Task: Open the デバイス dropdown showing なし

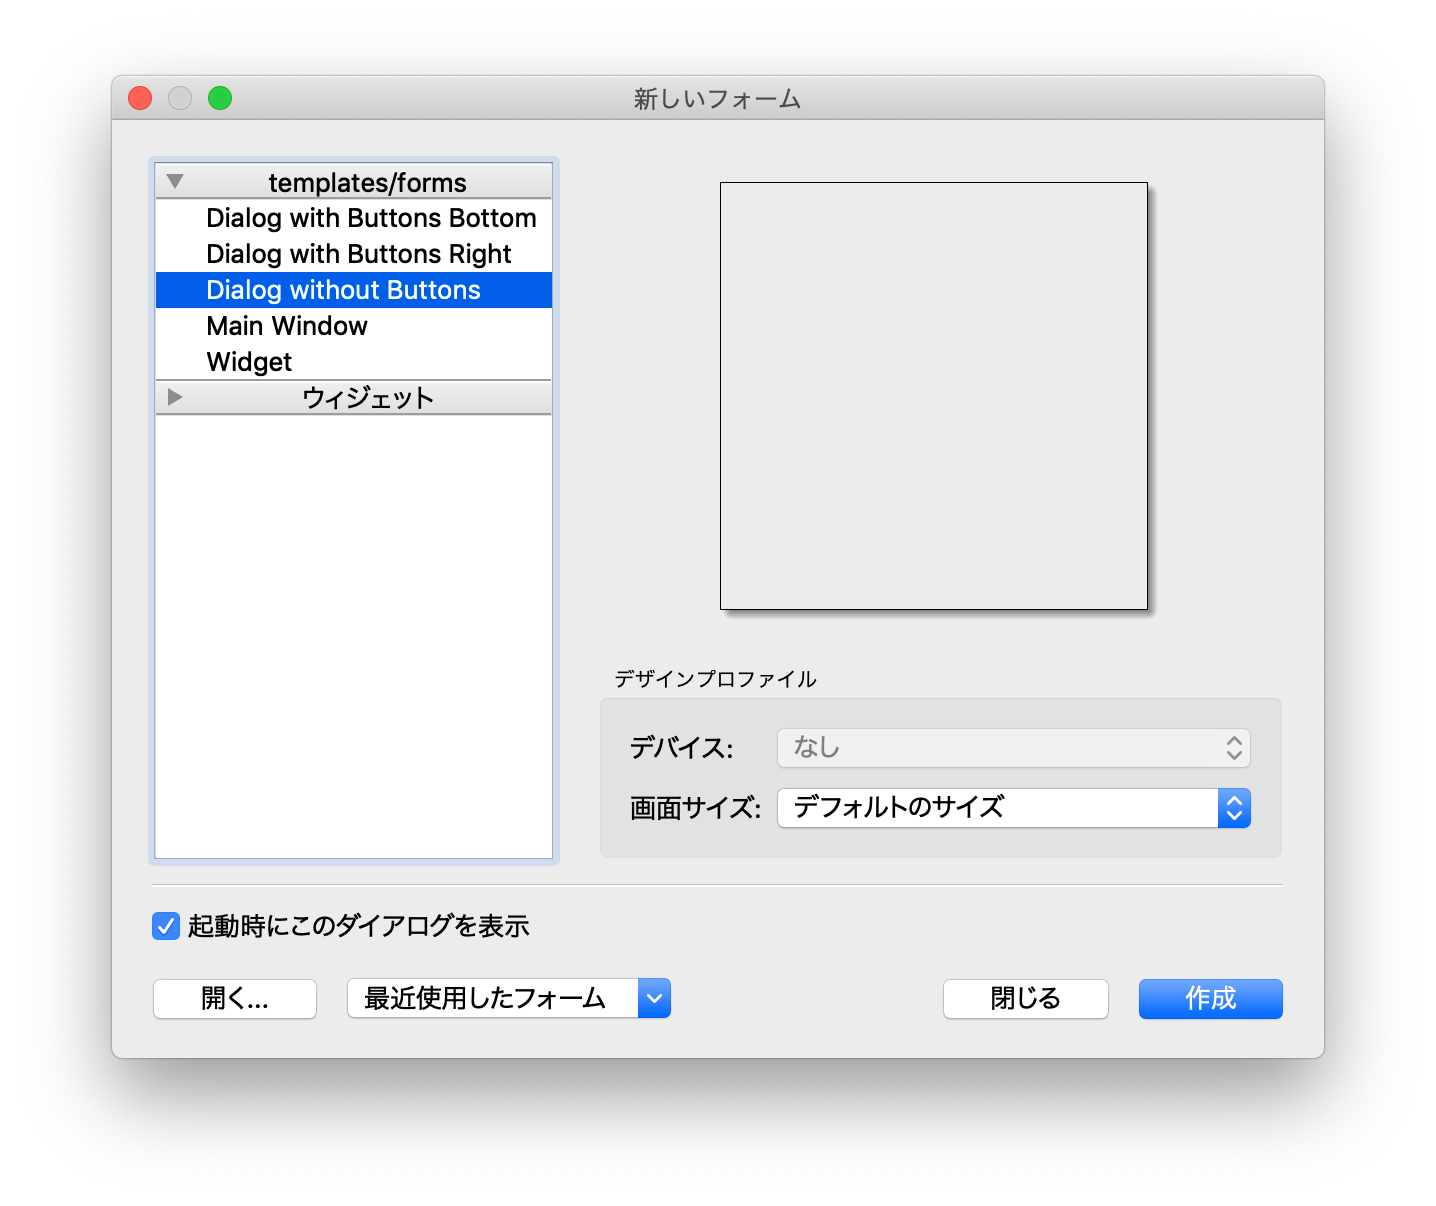Action: 1014,748
